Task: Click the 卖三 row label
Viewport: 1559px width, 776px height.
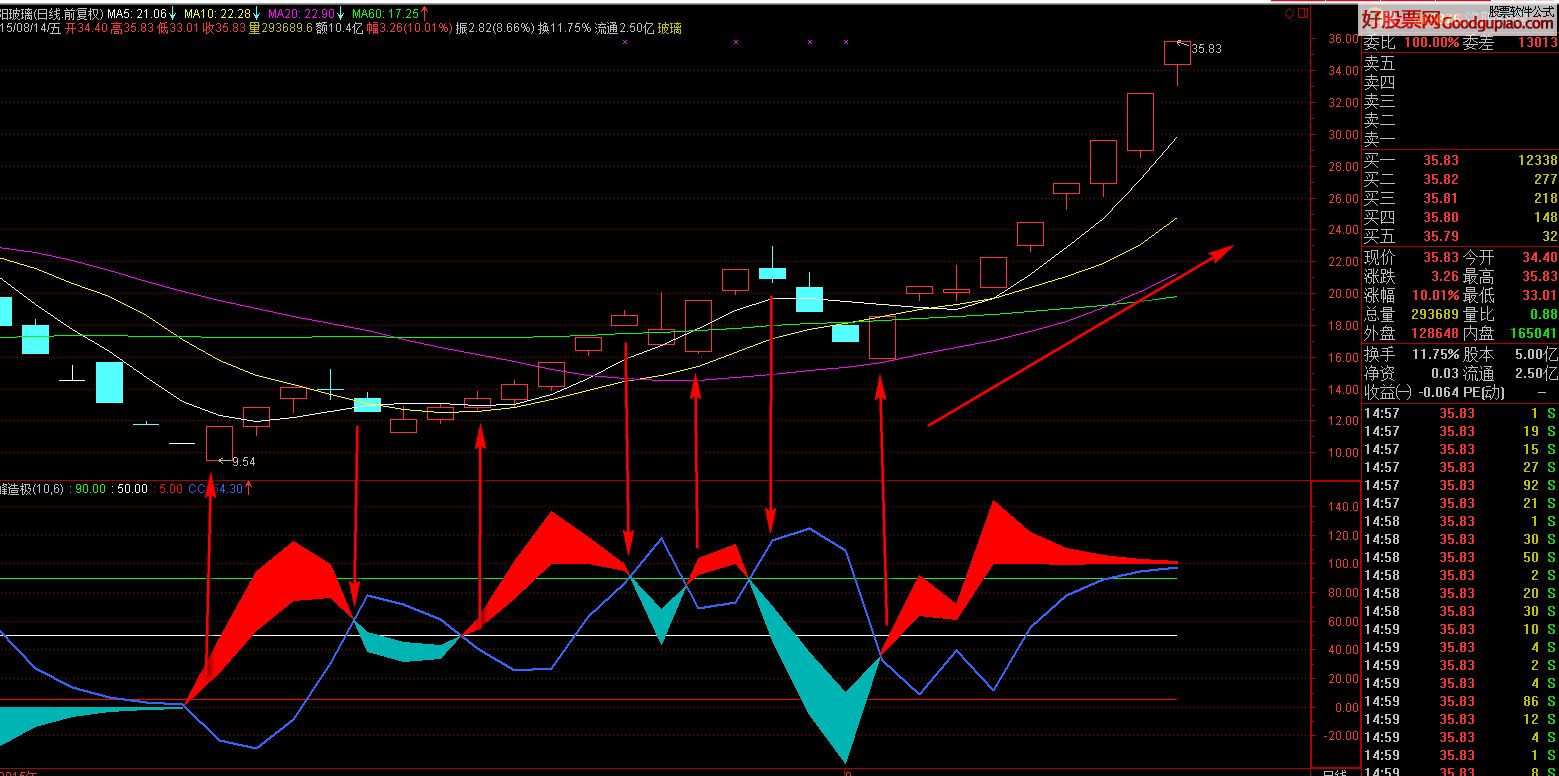Action: pyautogui.click(x=1379, y=102)
